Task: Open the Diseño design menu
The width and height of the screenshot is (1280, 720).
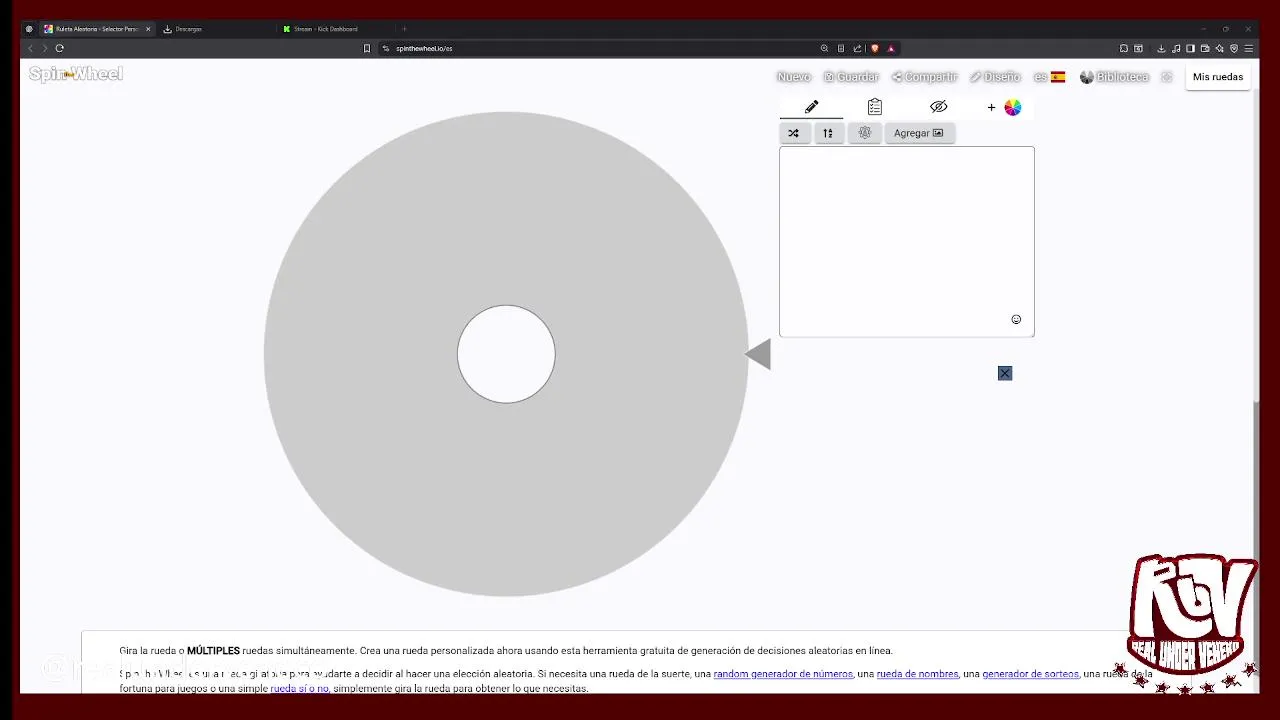Action: pyautogui.click(x=995, y=77)
